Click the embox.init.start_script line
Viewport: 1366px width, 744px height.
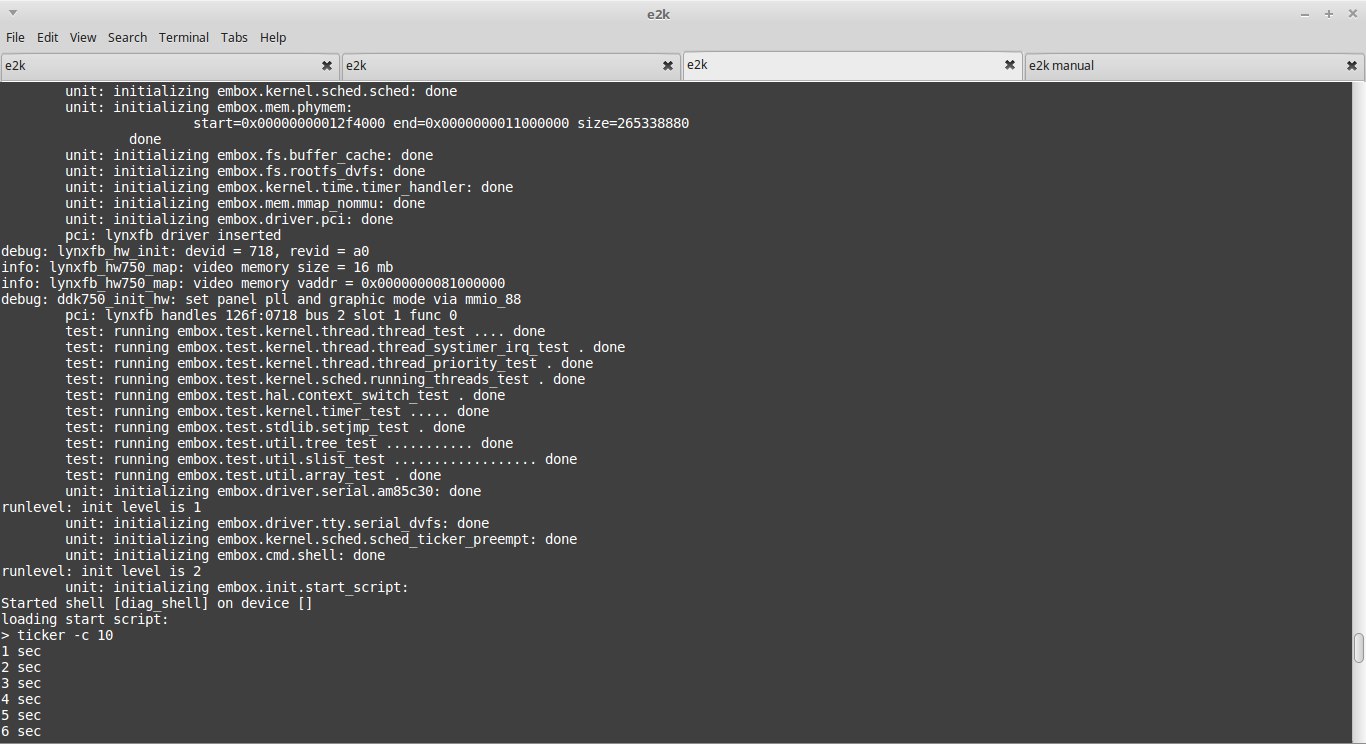click(237, 587)
